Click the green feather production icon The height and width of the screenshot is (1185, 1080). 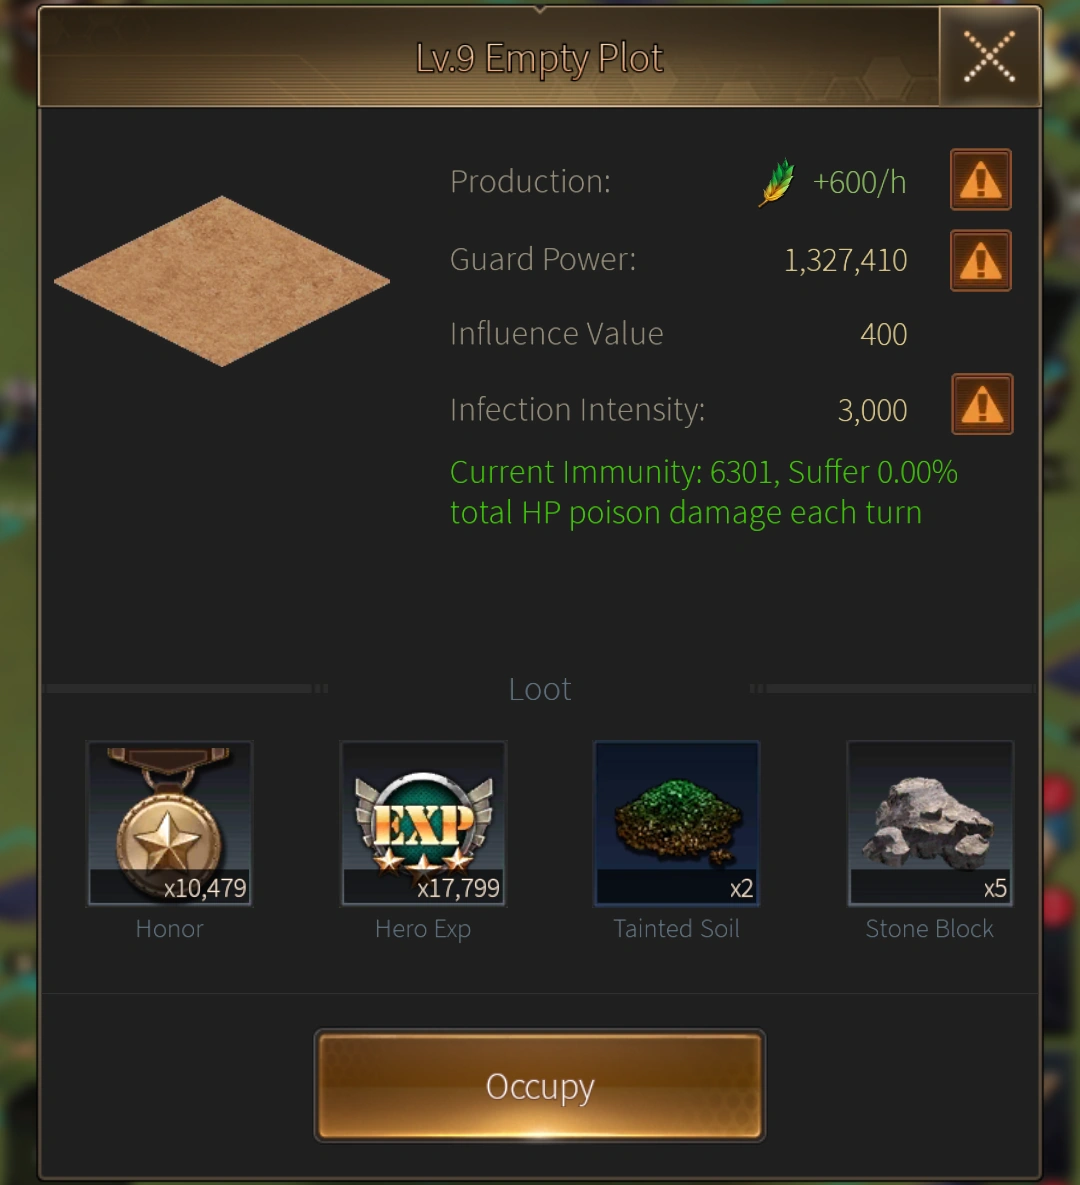[777, 182]
